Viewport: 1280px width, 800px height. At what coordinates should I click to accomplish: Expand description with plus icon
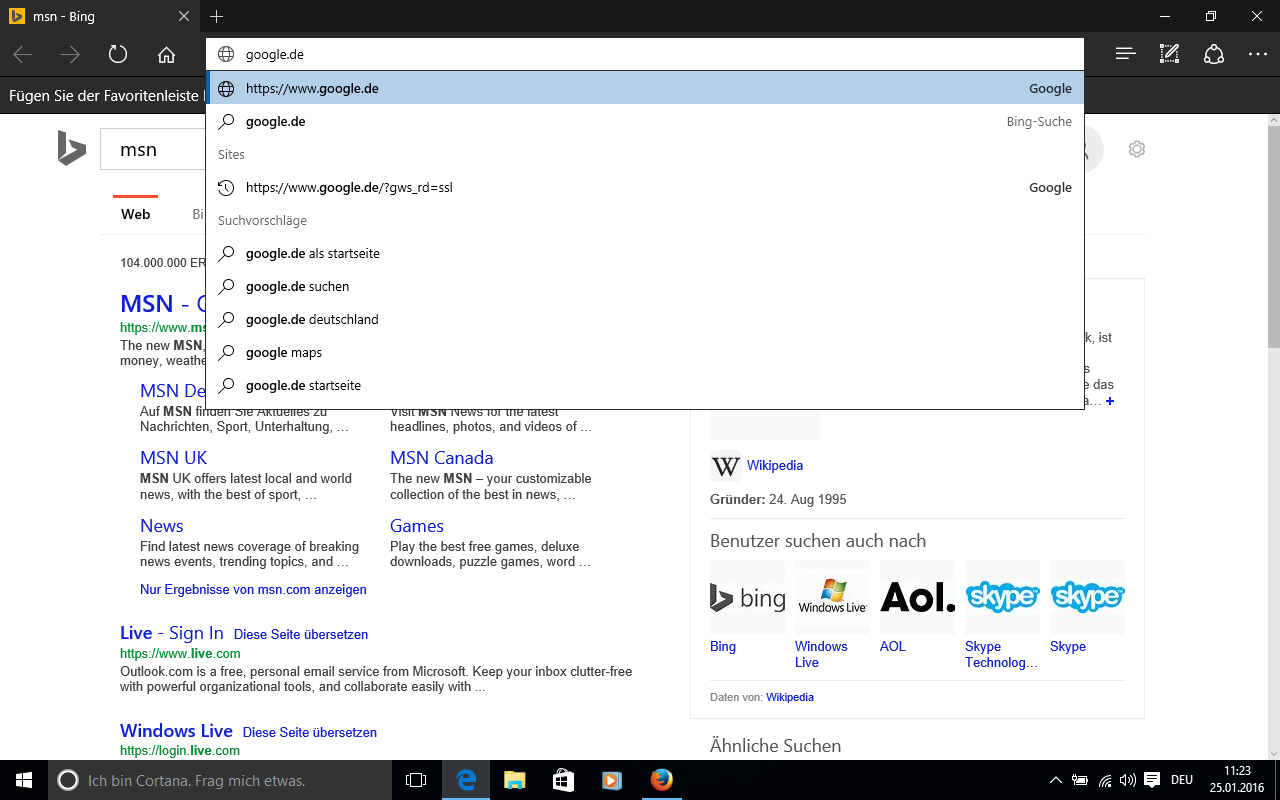[1110, 401]
